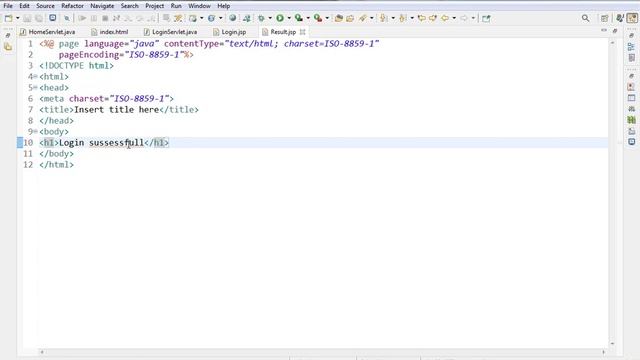640x360 pixels.
Task: Click the Suspend debug icon
Action: coord(94,18)
